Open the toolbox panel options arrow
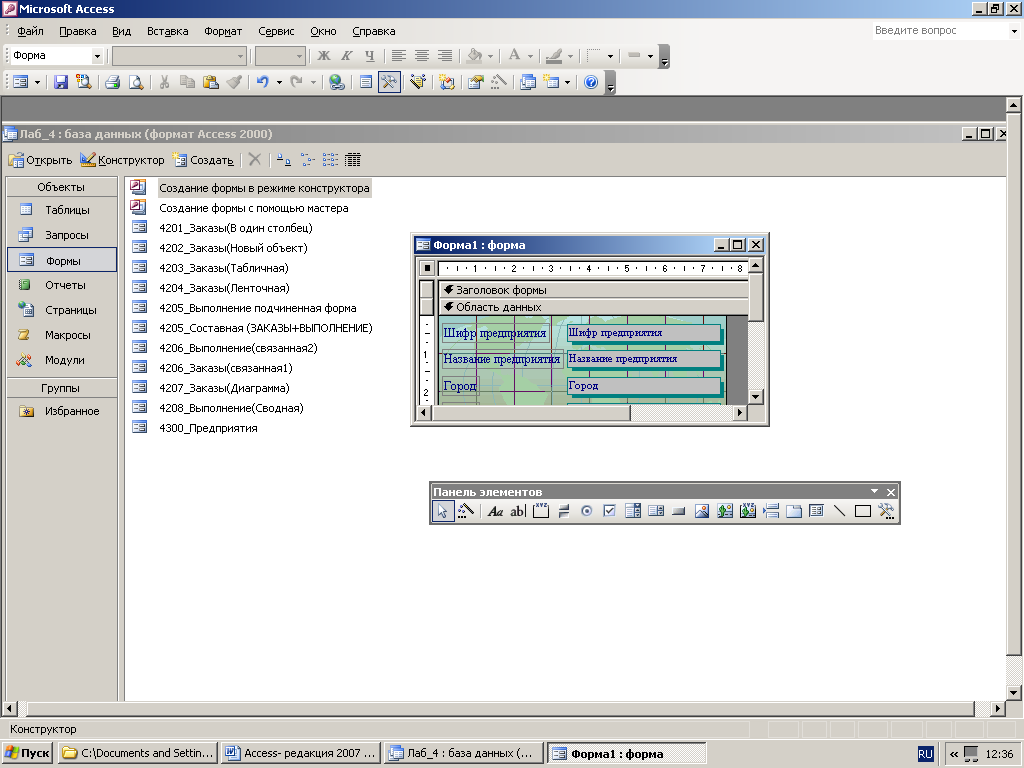The height and width of the screenshot is (768, 1024). point(874,491)
